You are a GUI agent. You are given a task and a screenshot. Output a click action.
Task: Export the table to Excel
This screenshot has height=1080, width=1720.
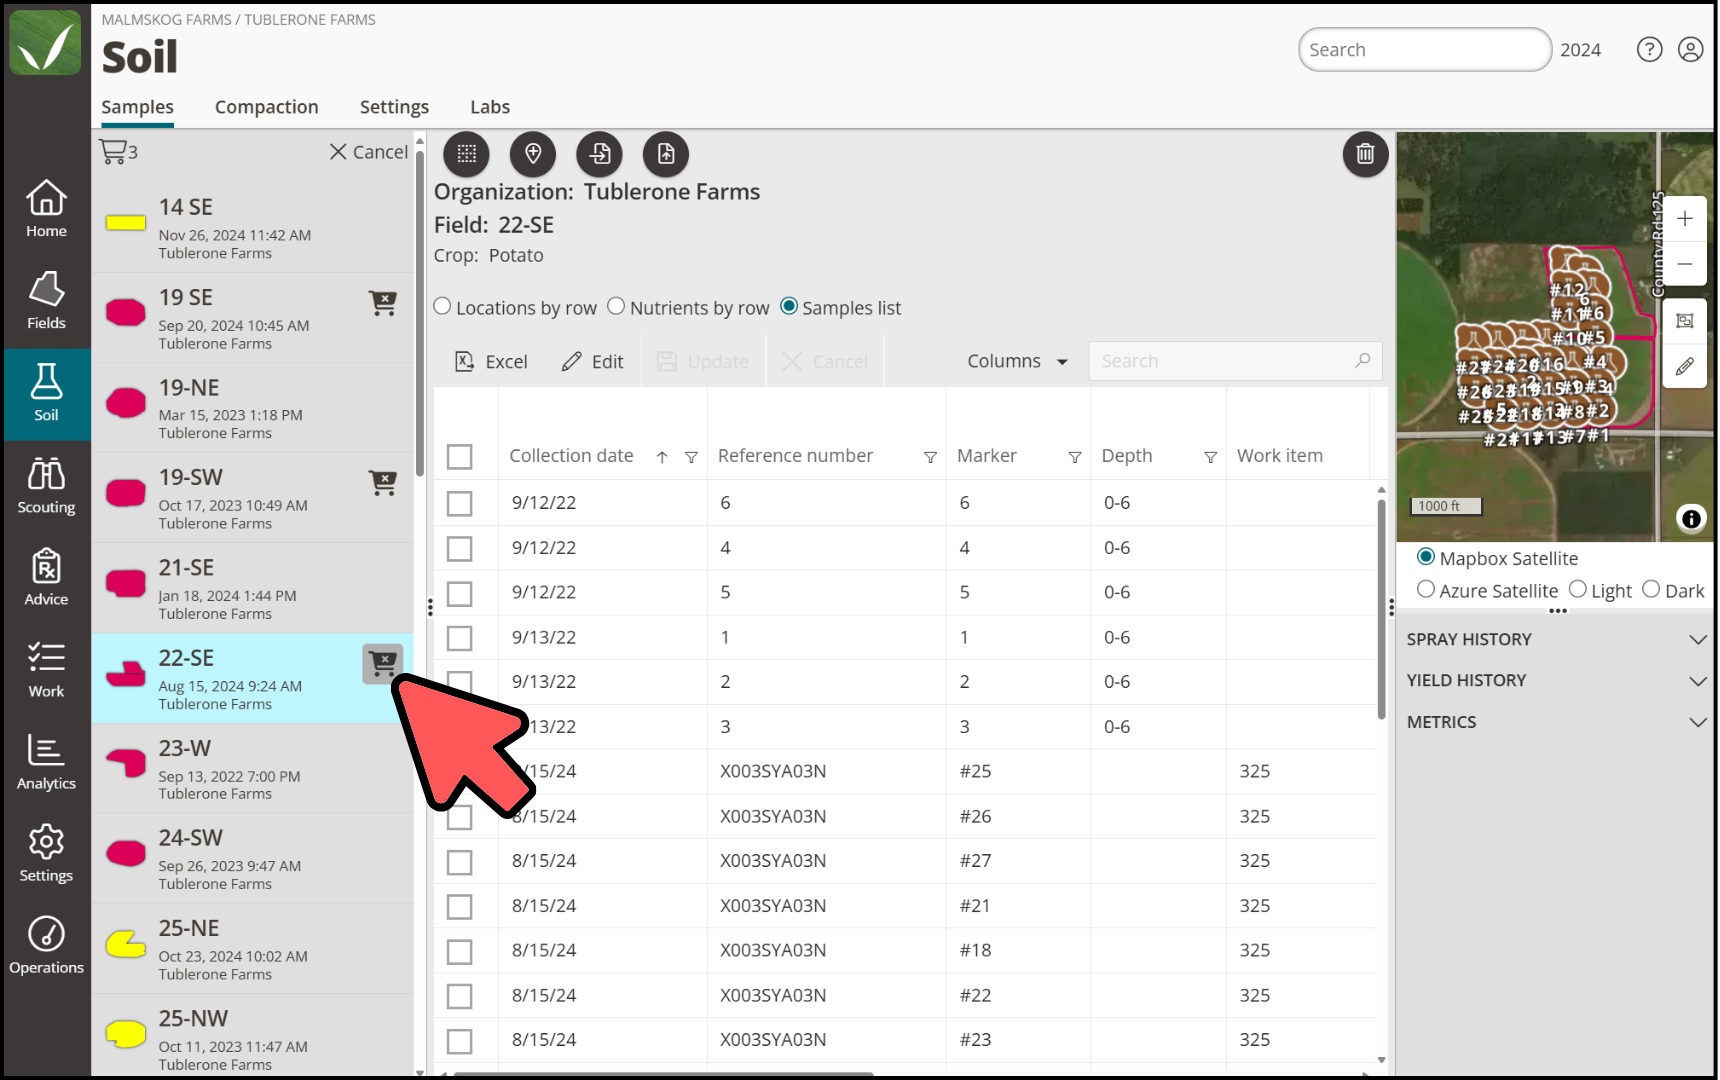pyautogui.click(x=491, y=361)
